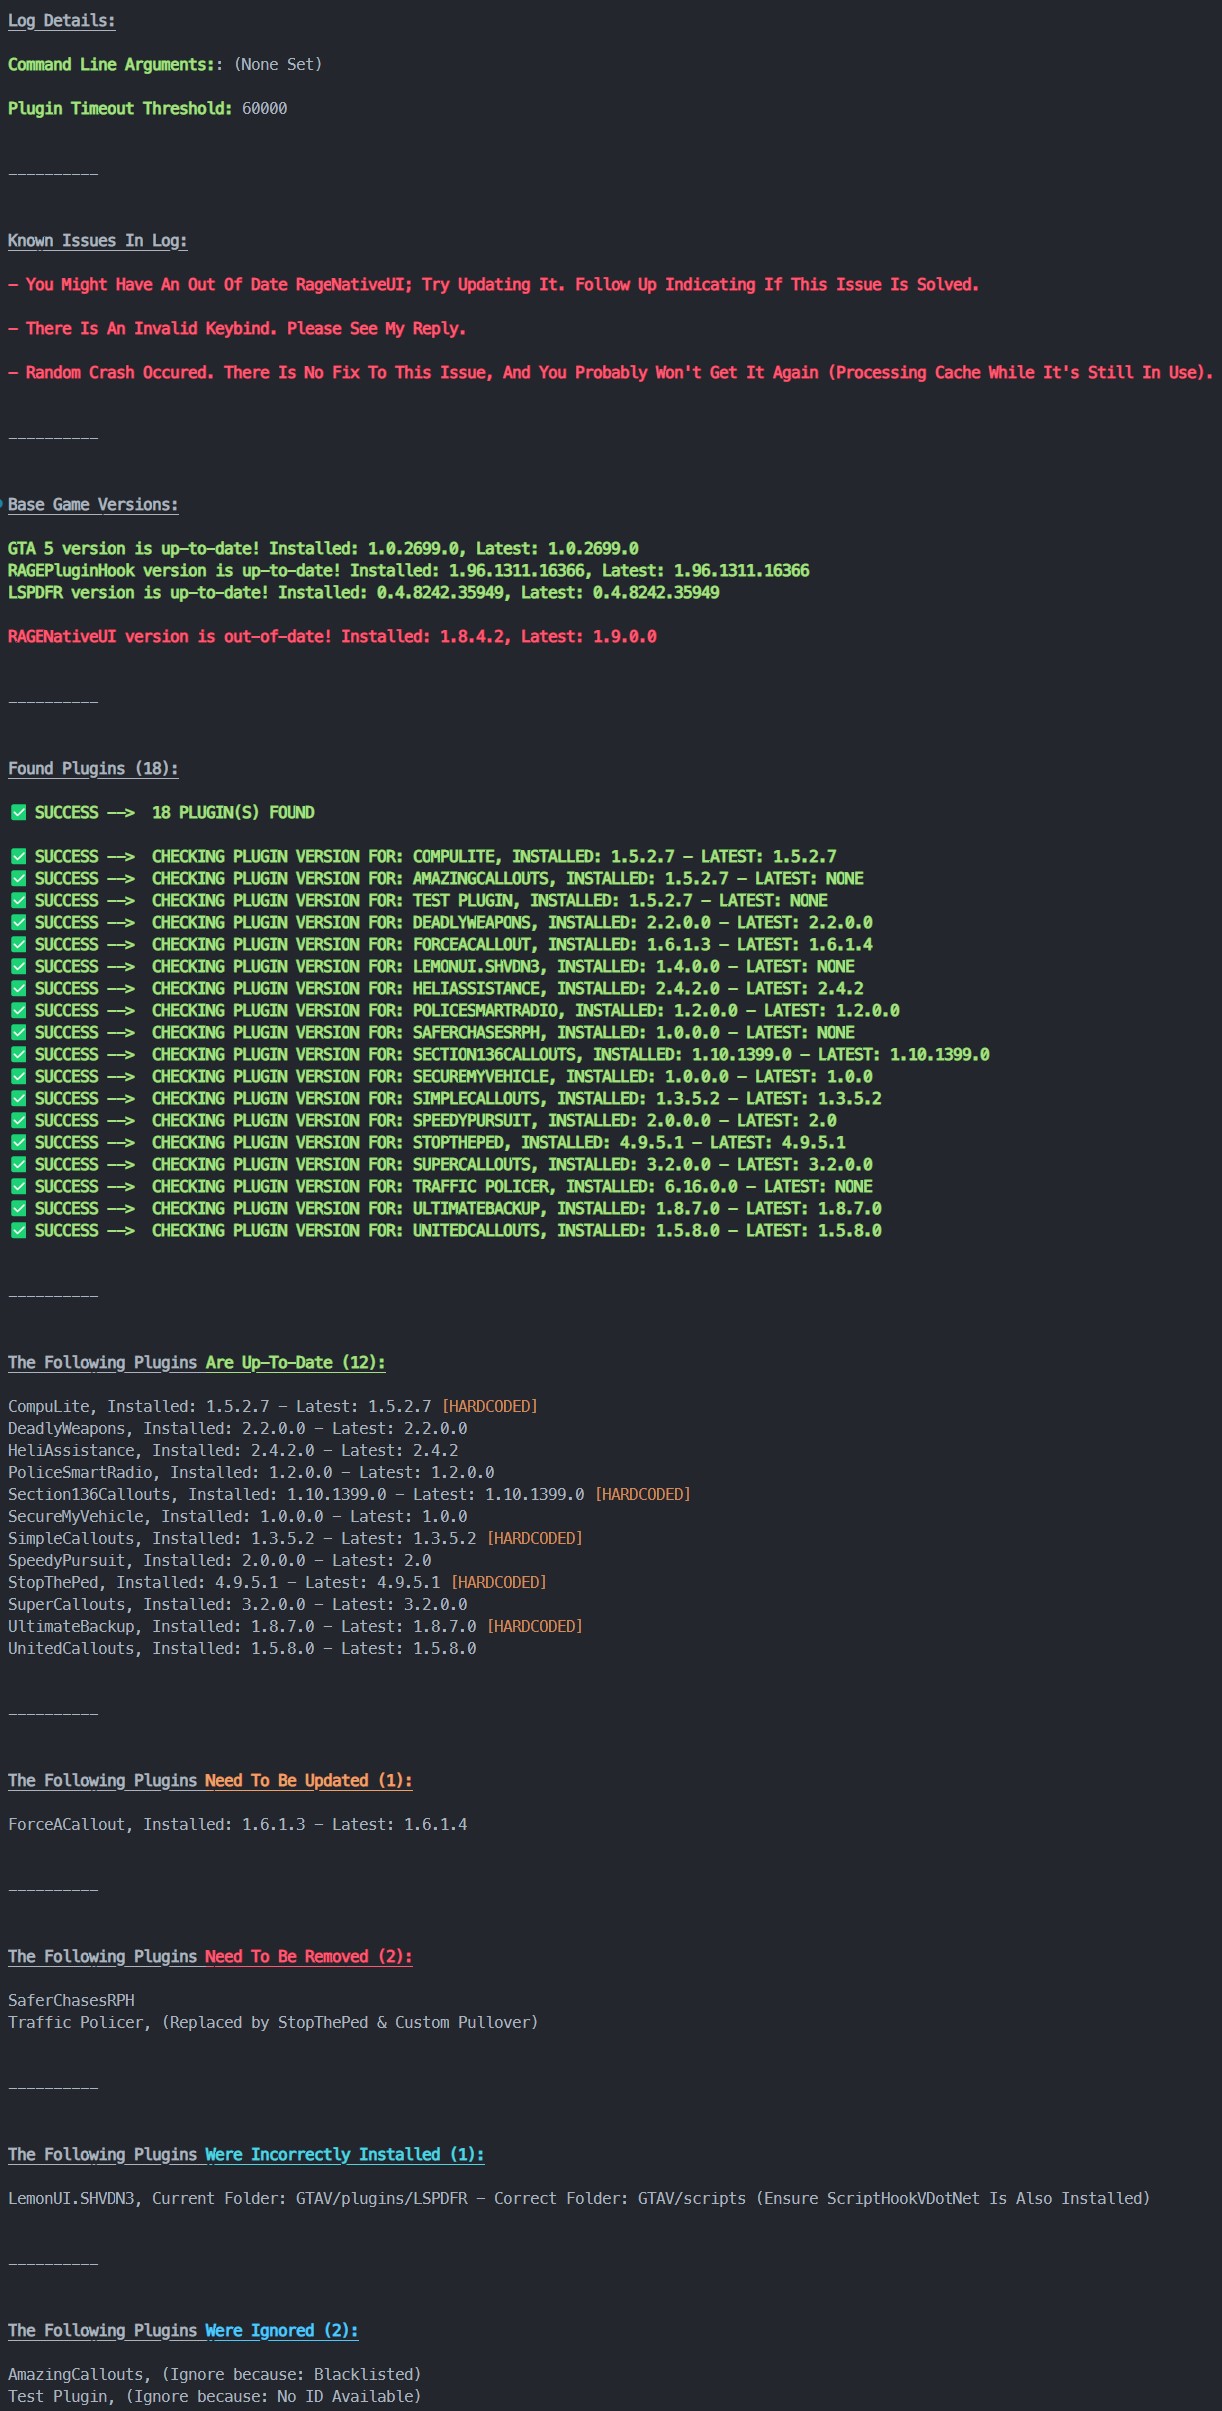Click the 'Test Plugin, (Ignore because: No ID' line
1222x2411 pixels.
(215, 2397)
